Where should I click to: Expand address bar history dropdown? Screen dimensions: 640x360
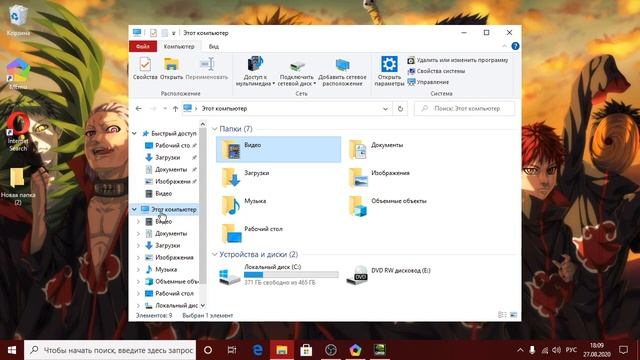385,109
